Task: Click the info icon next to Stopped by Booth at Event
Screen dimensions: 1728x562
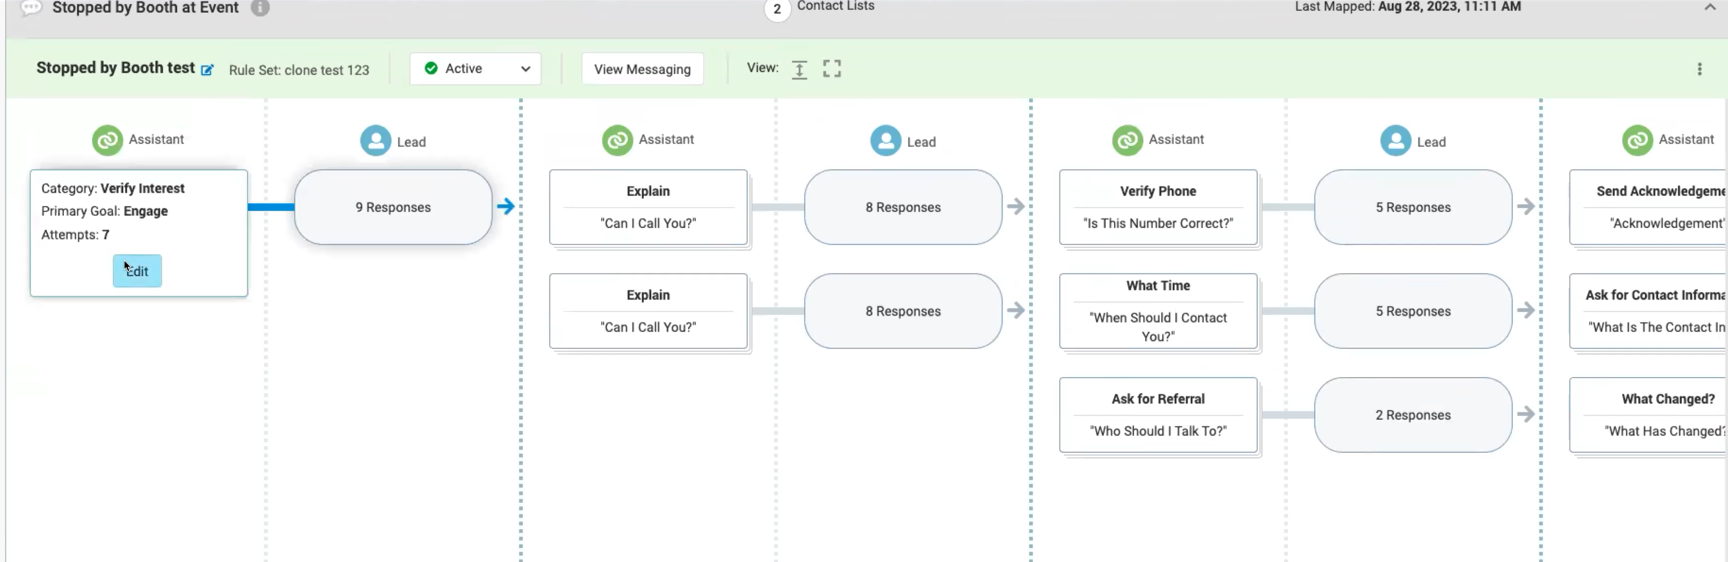Action: click(260, 8)
